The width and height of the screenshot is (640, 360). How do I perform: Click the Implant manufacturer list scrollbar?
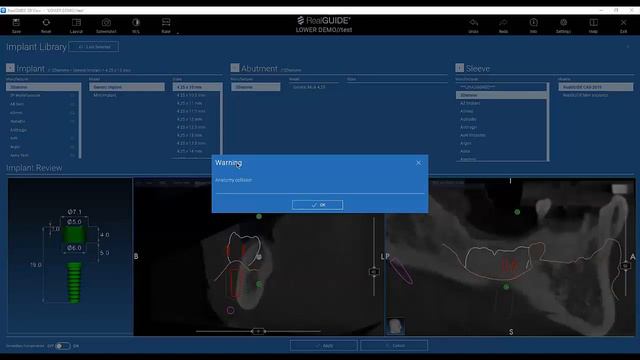click(x=80, y=120)
